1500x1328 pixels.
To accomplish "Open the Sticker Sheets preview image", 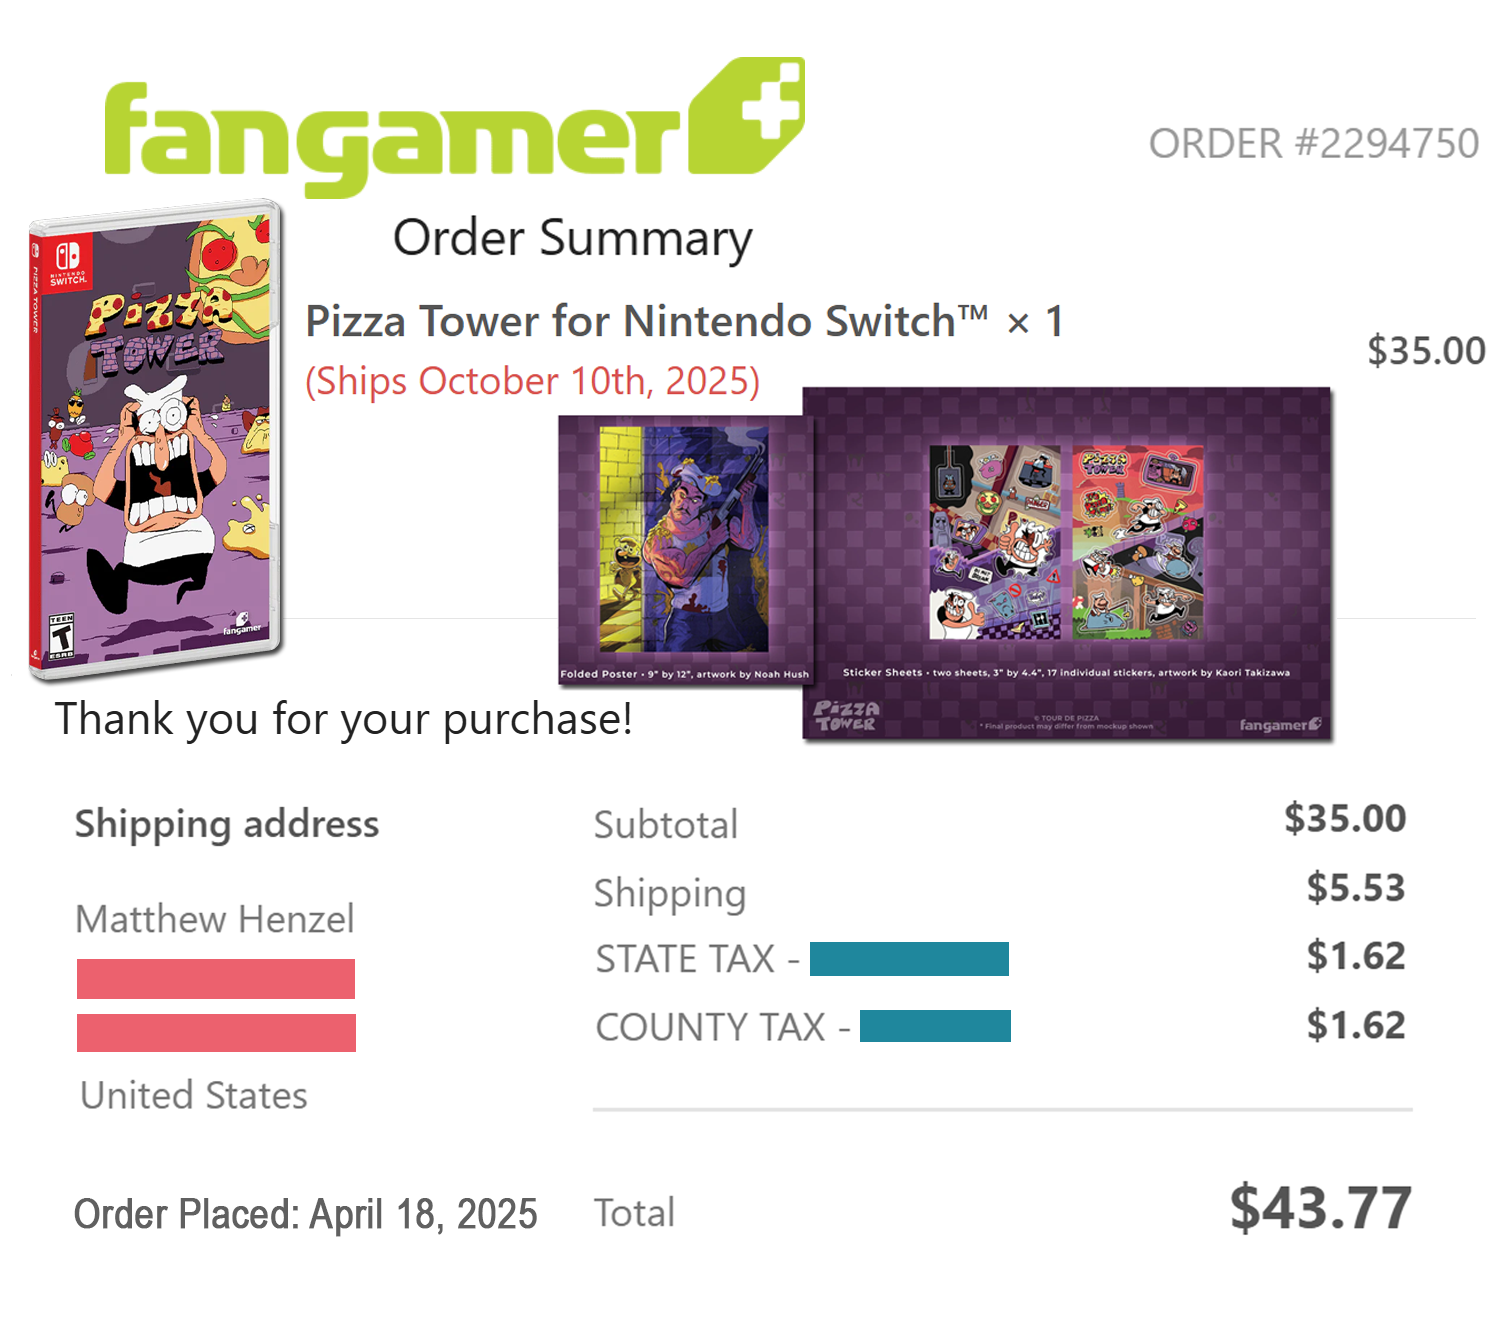I will point(1066,543).
